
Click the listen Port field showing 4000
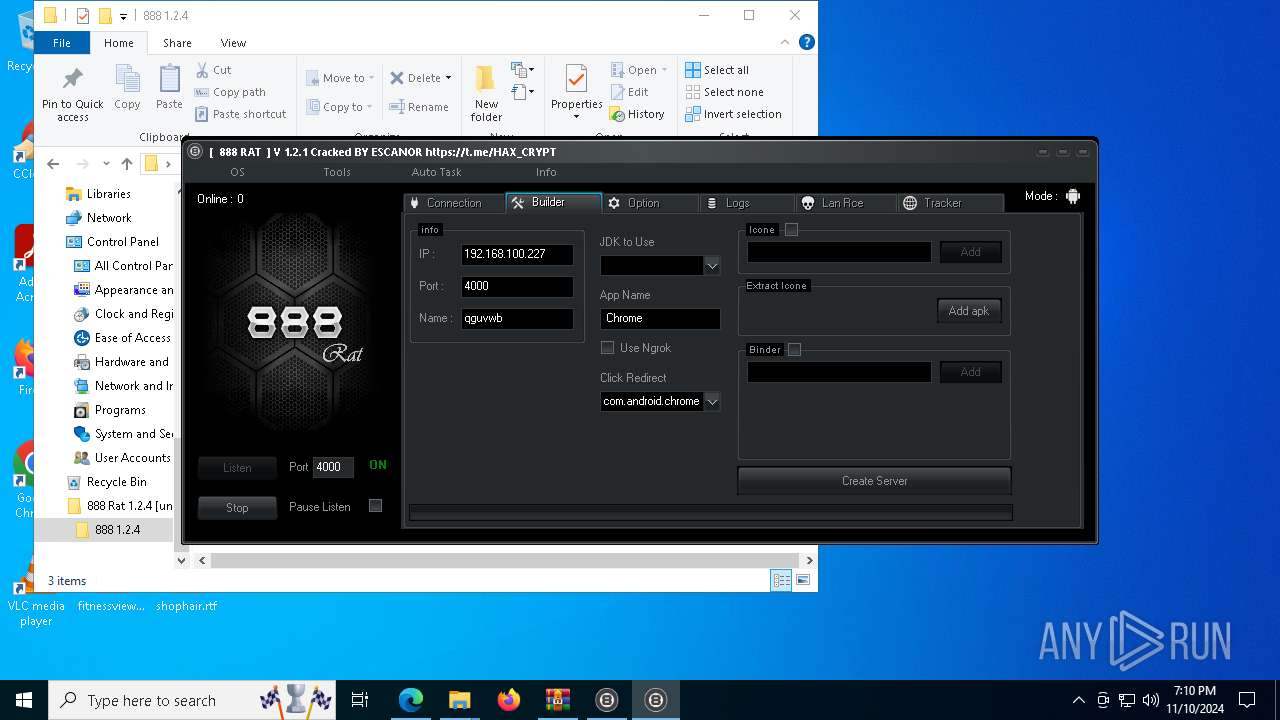tap(333, 467)
